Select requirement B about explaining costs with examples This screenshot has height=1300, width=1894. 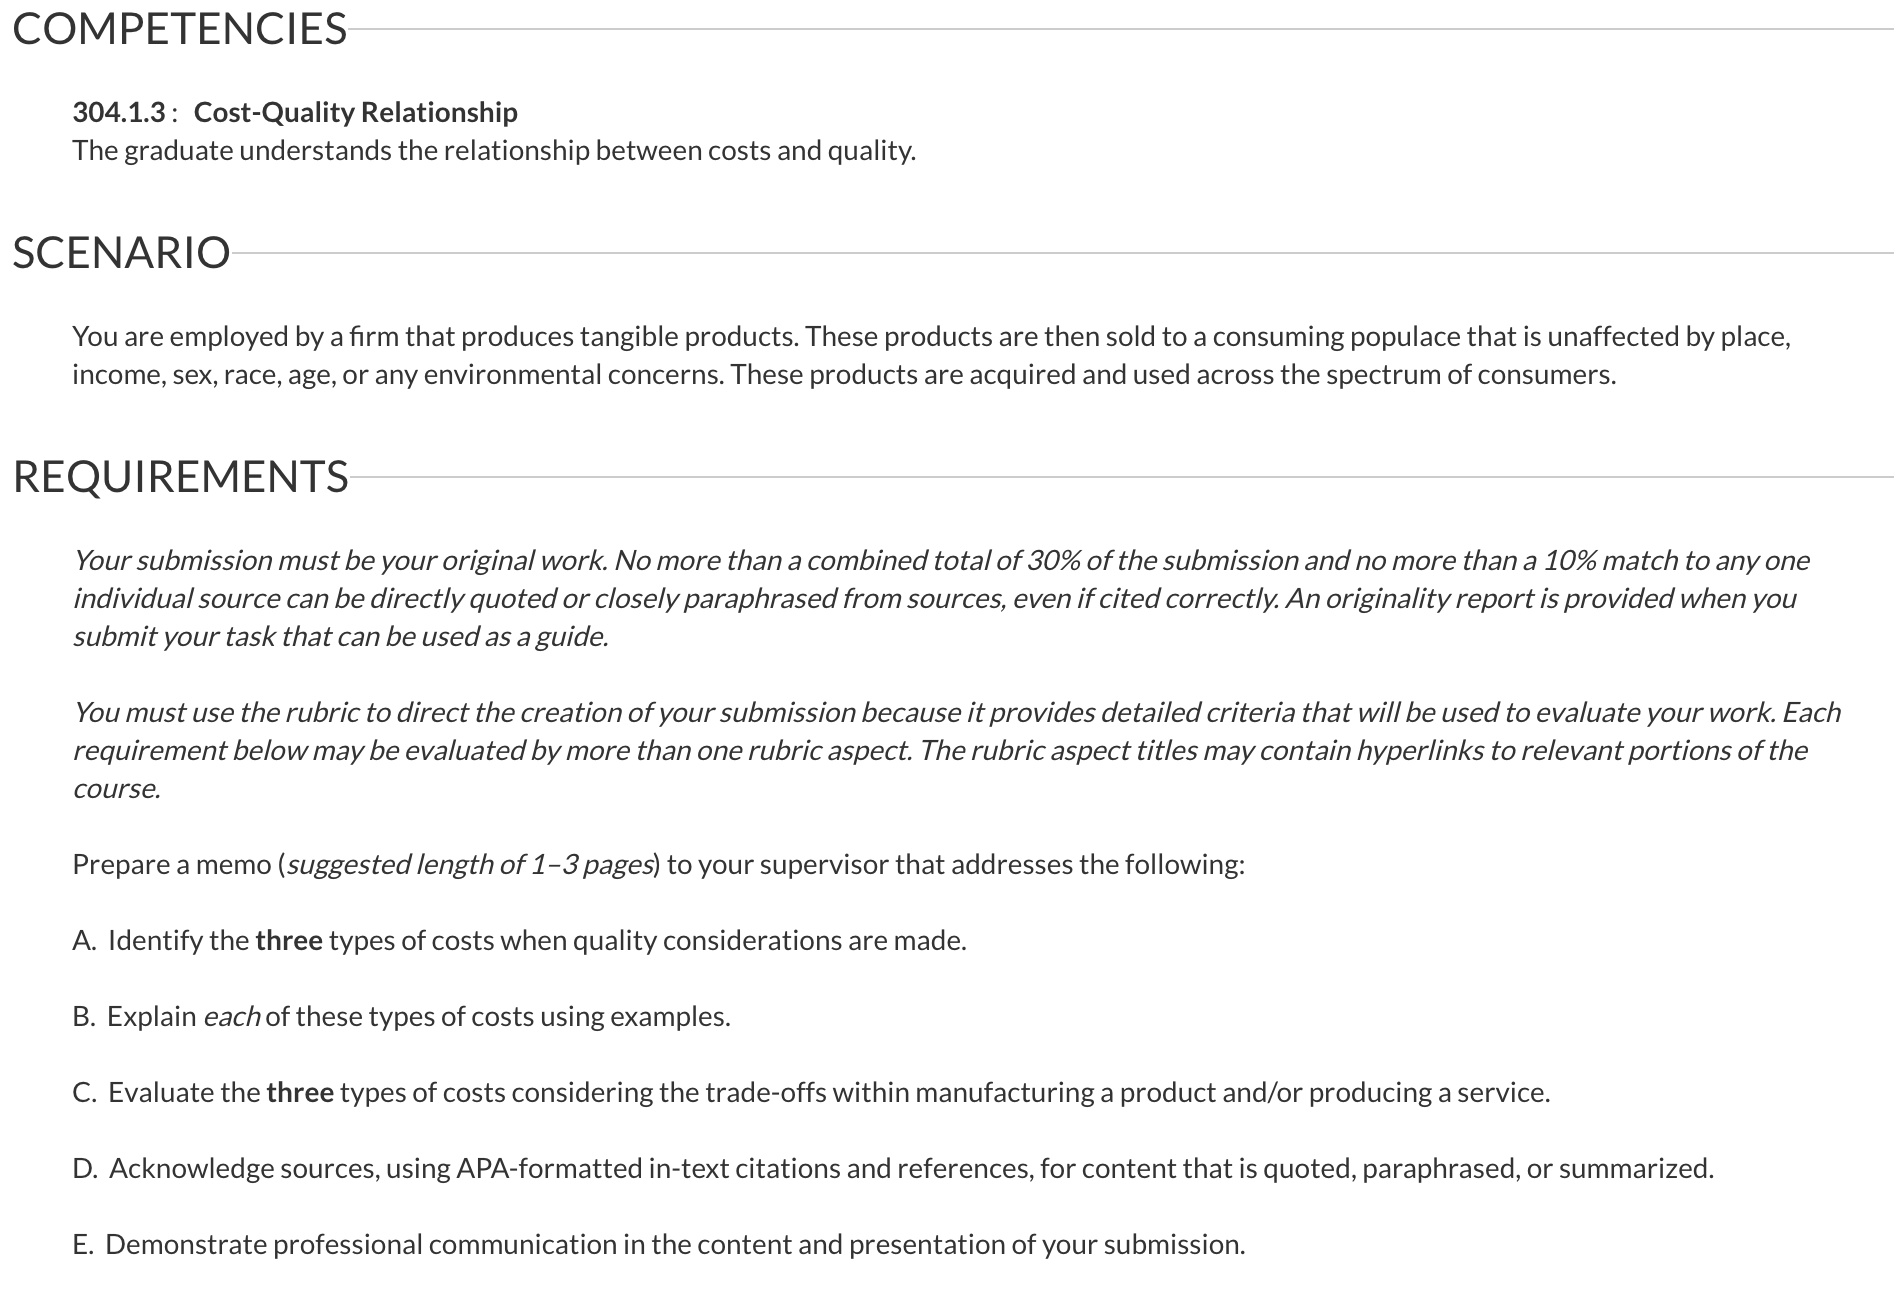(402, 1016)
